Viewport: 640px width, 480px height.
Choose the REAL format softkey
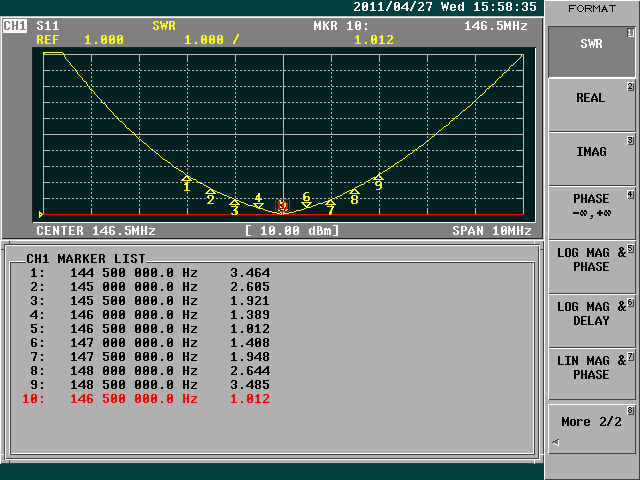[591, 106]
